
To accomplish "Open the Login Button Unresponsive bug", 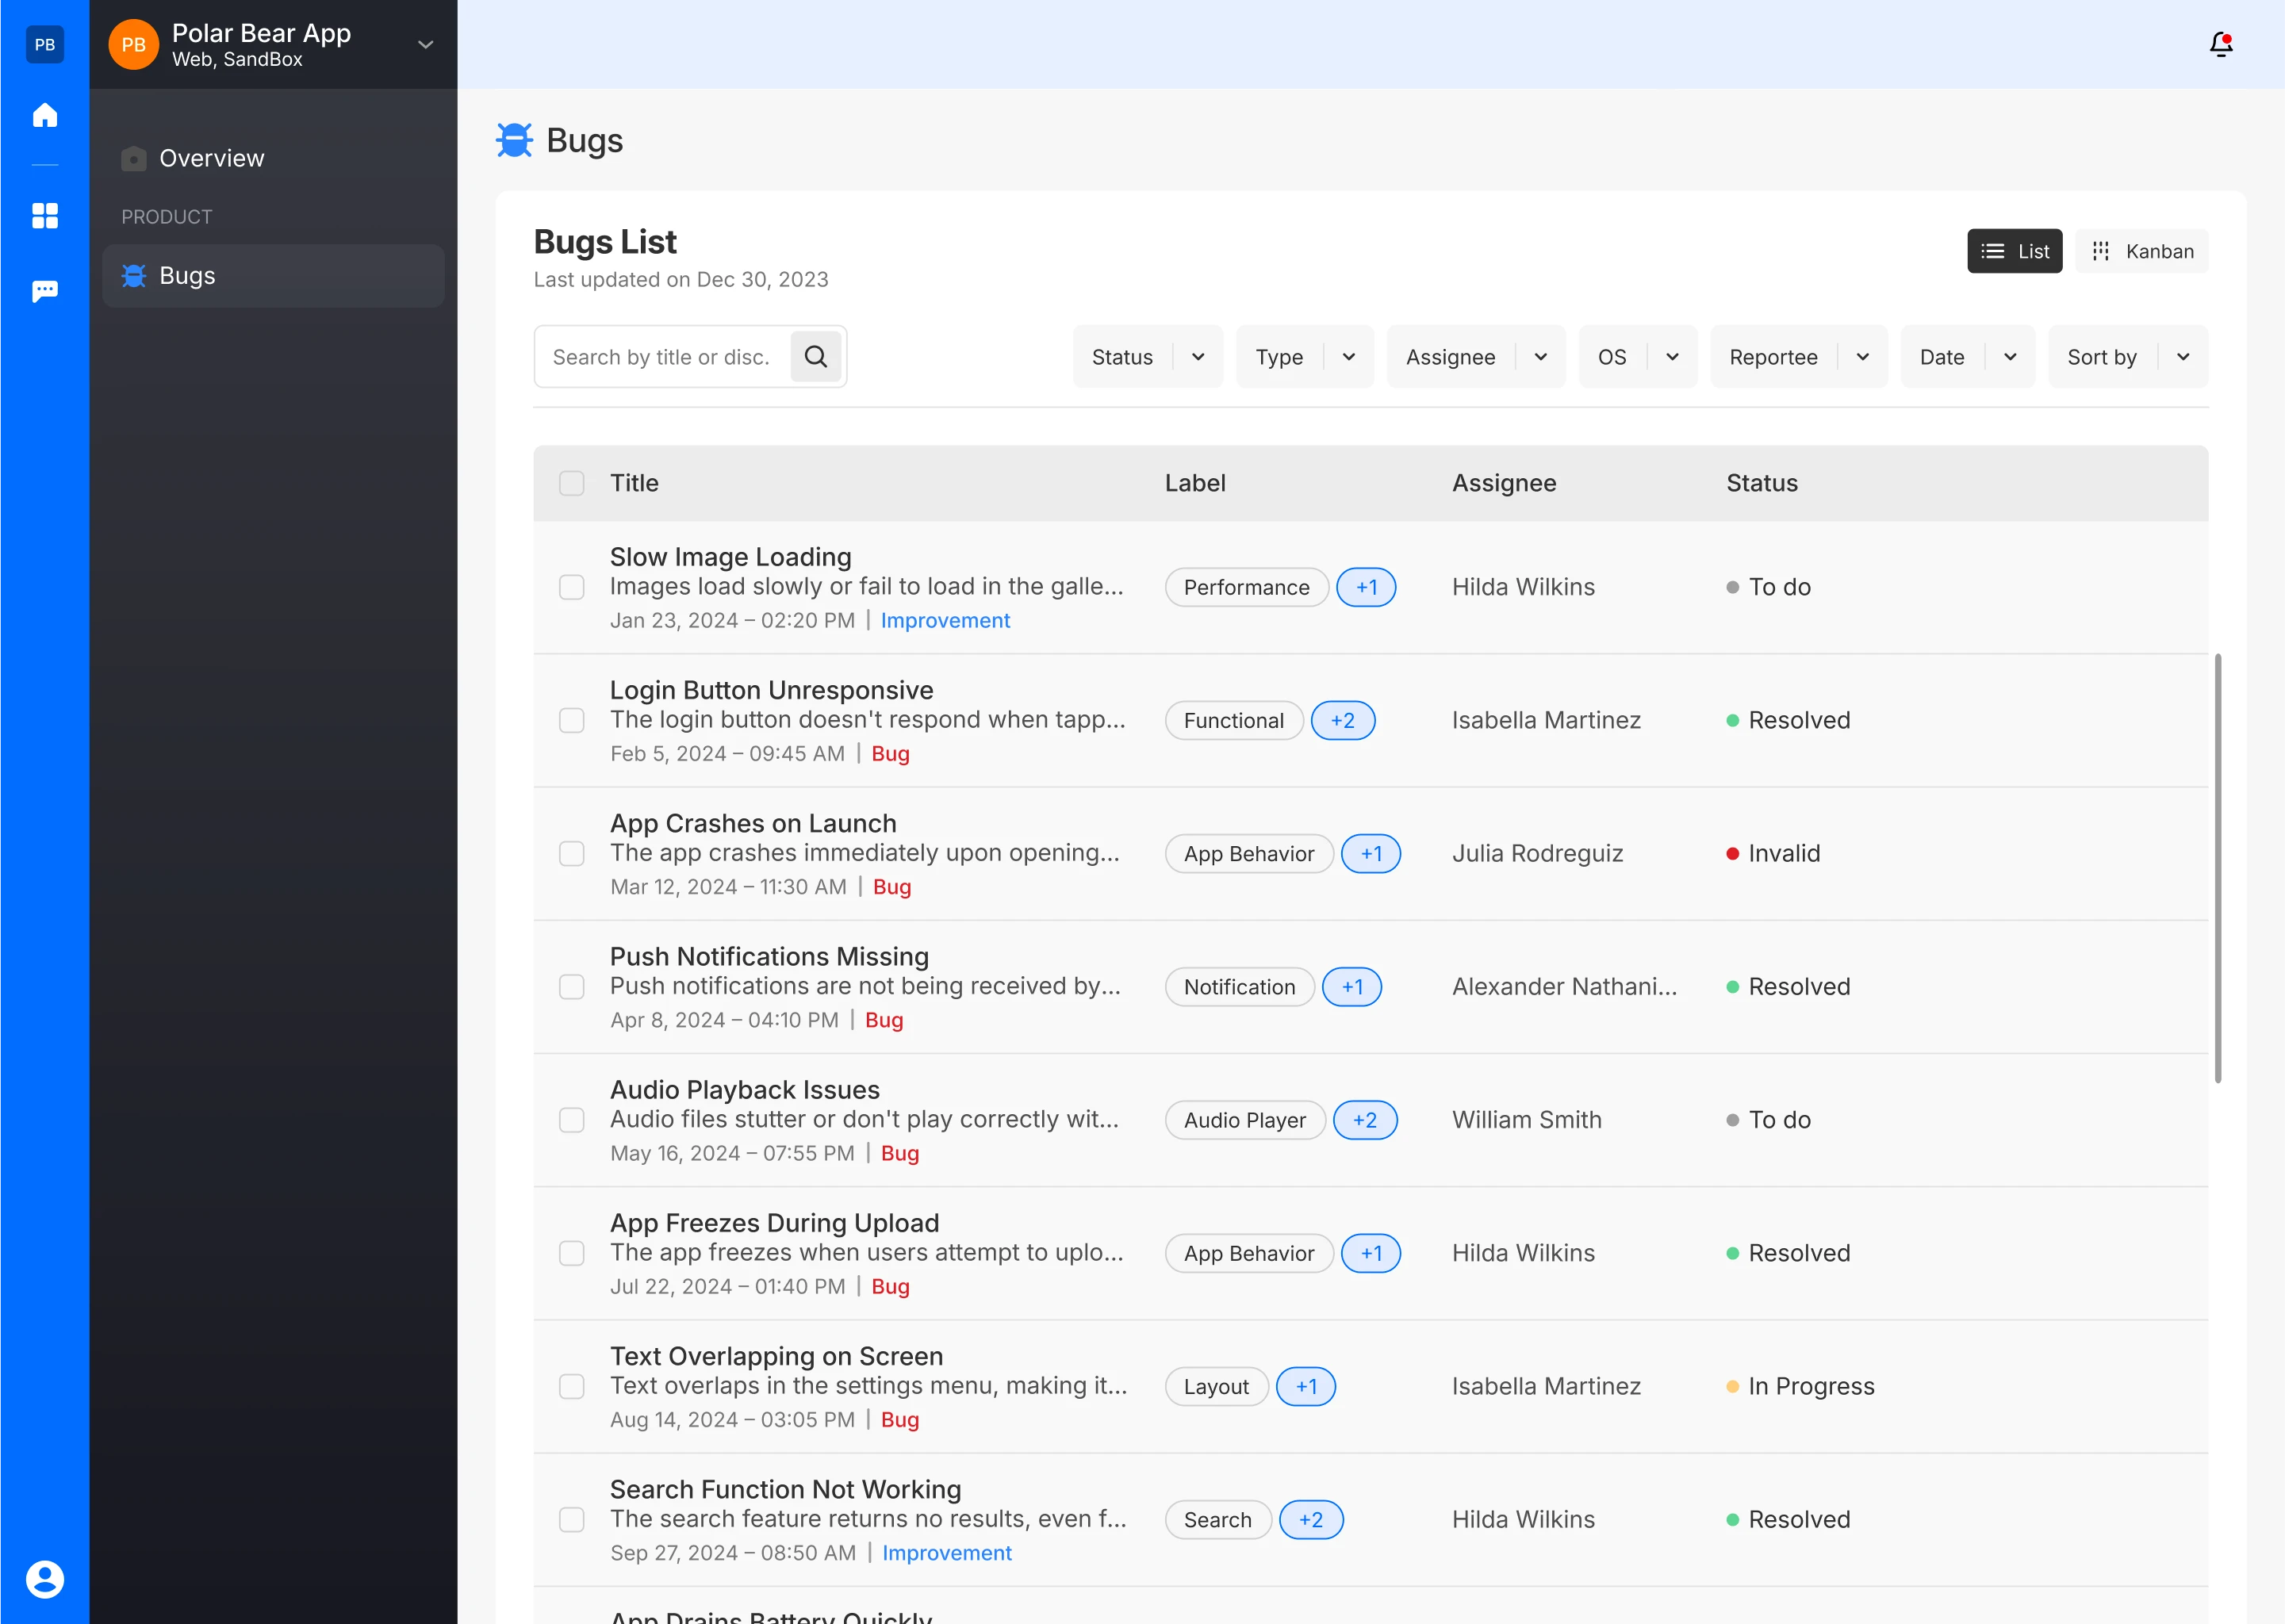I will pyautogui.click(x=771, y=690).
